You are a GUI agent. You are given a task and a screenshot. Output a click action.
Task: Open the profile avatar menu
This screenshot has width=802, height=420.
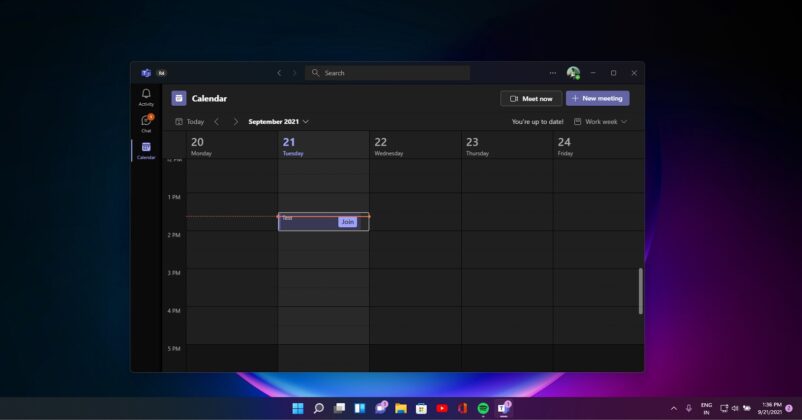point(573,73)
